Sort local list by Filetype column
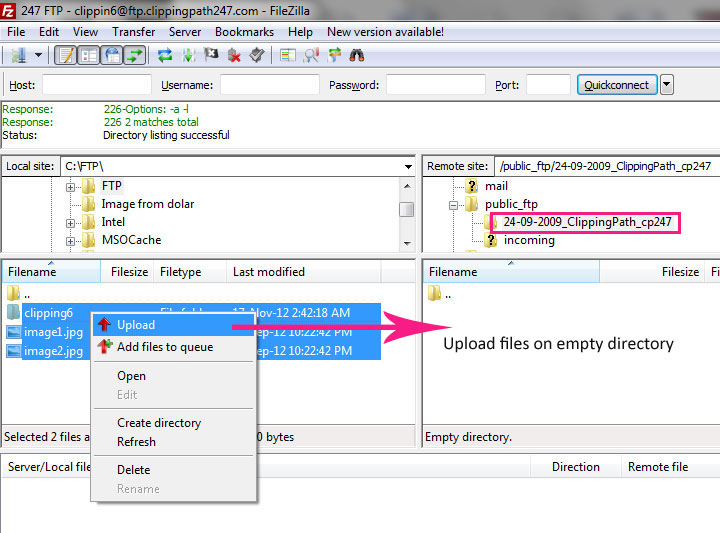 tap(190, 272)
